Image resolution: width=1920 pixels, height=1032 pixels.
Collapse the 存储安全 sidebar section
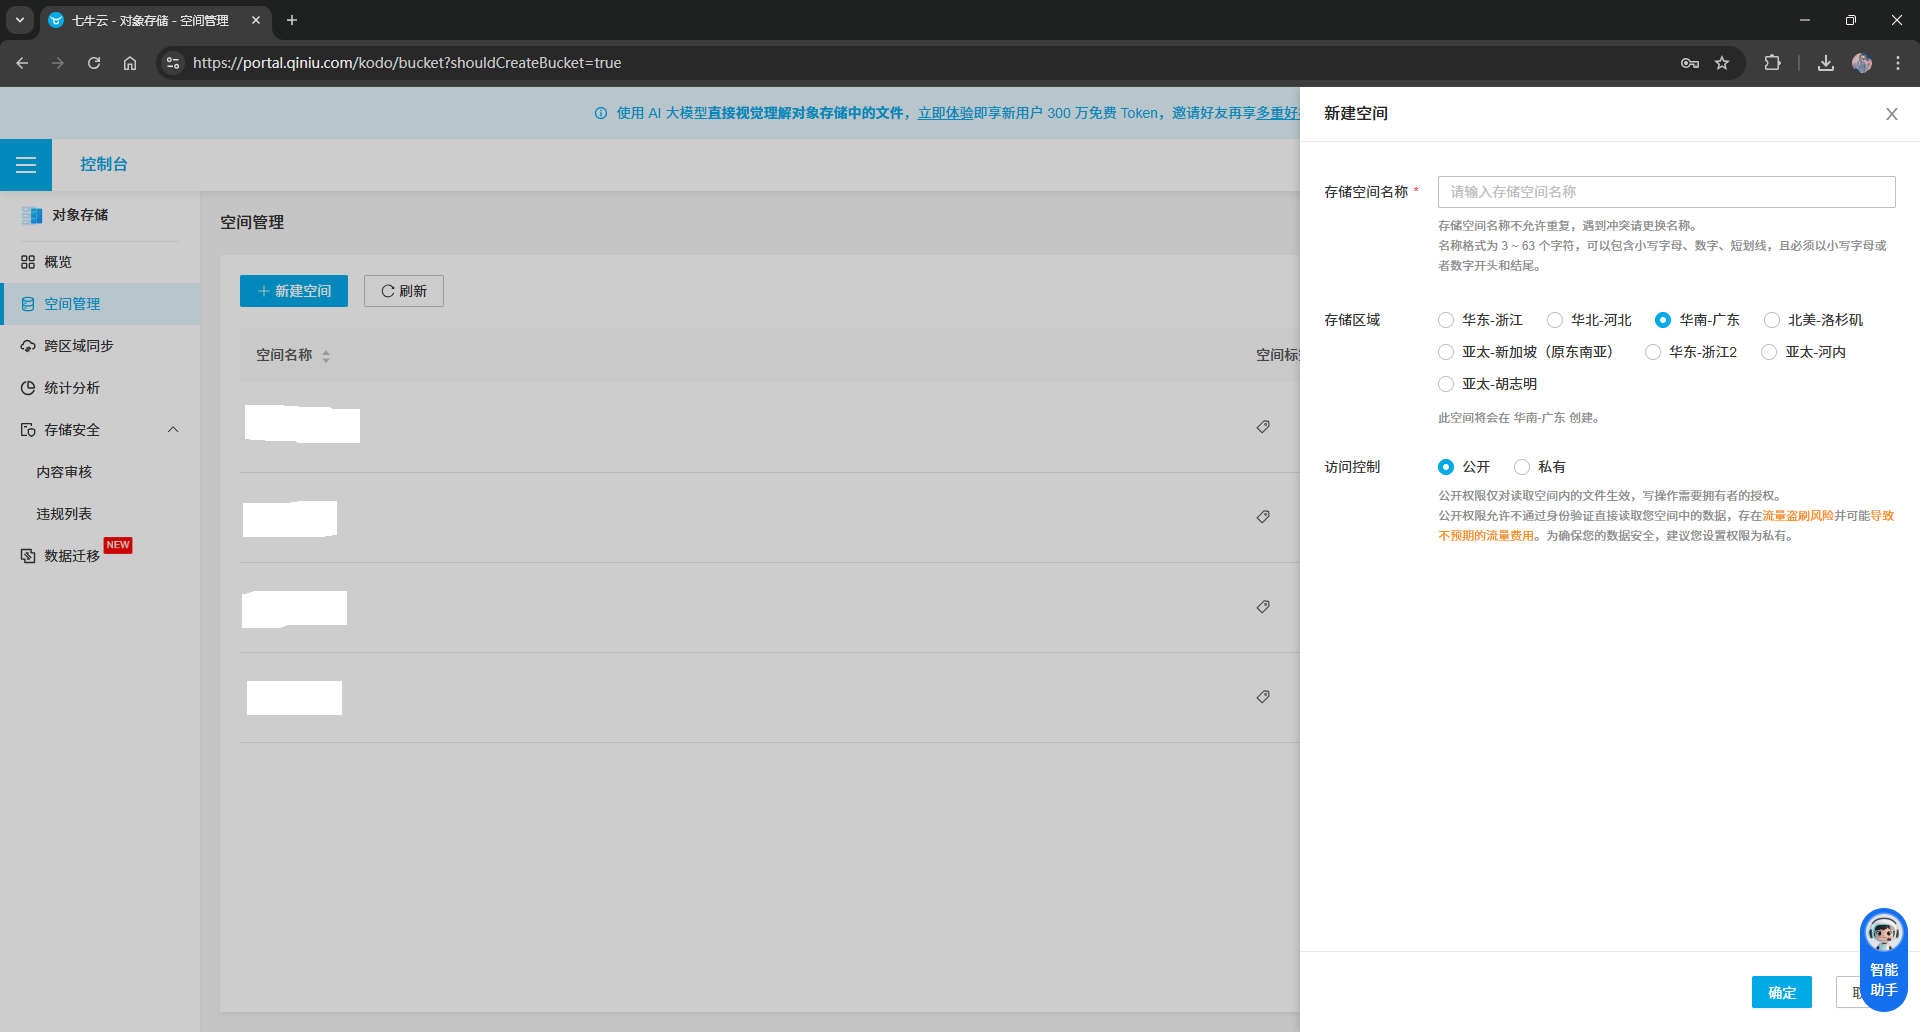(x=173, y=430)
